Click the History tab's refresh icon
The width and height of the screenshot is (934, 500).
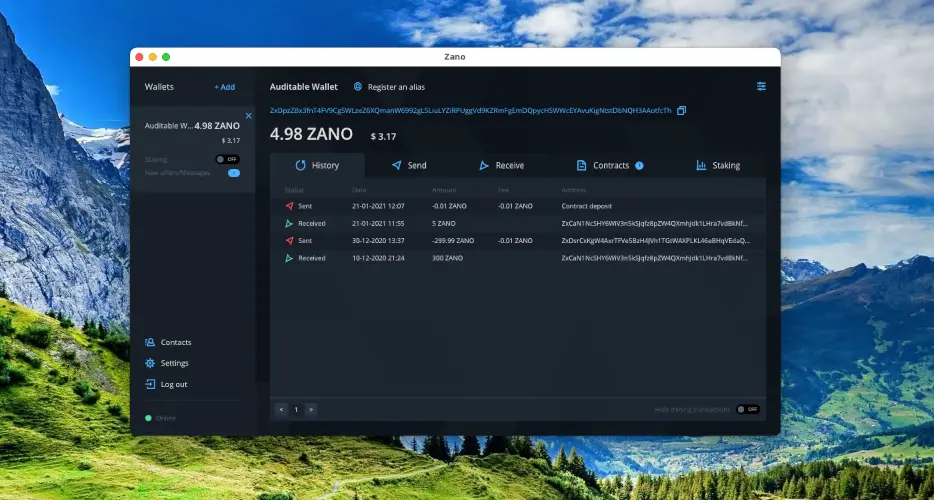300,165
